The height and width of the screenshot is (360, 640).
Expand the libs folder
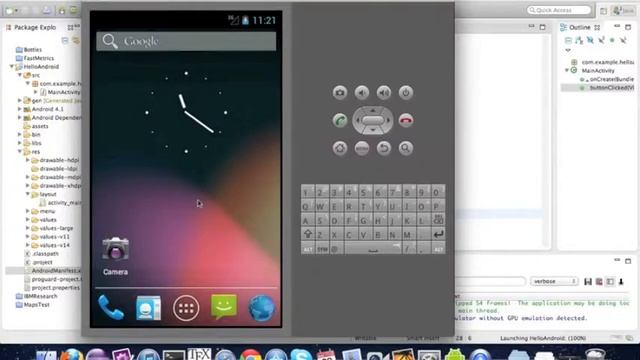point(20,143)
